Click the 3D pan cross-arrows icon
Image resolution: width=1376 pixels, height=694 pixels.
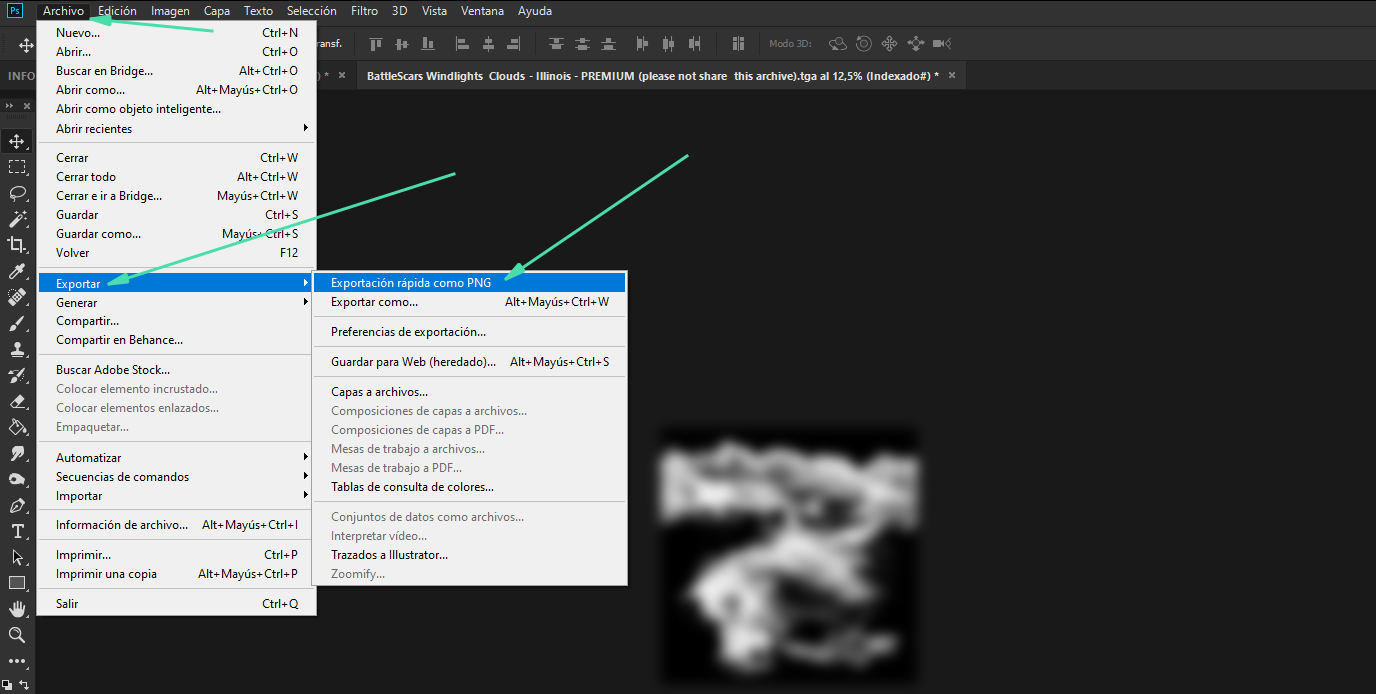pyautogui.click(x=889, y=44)
